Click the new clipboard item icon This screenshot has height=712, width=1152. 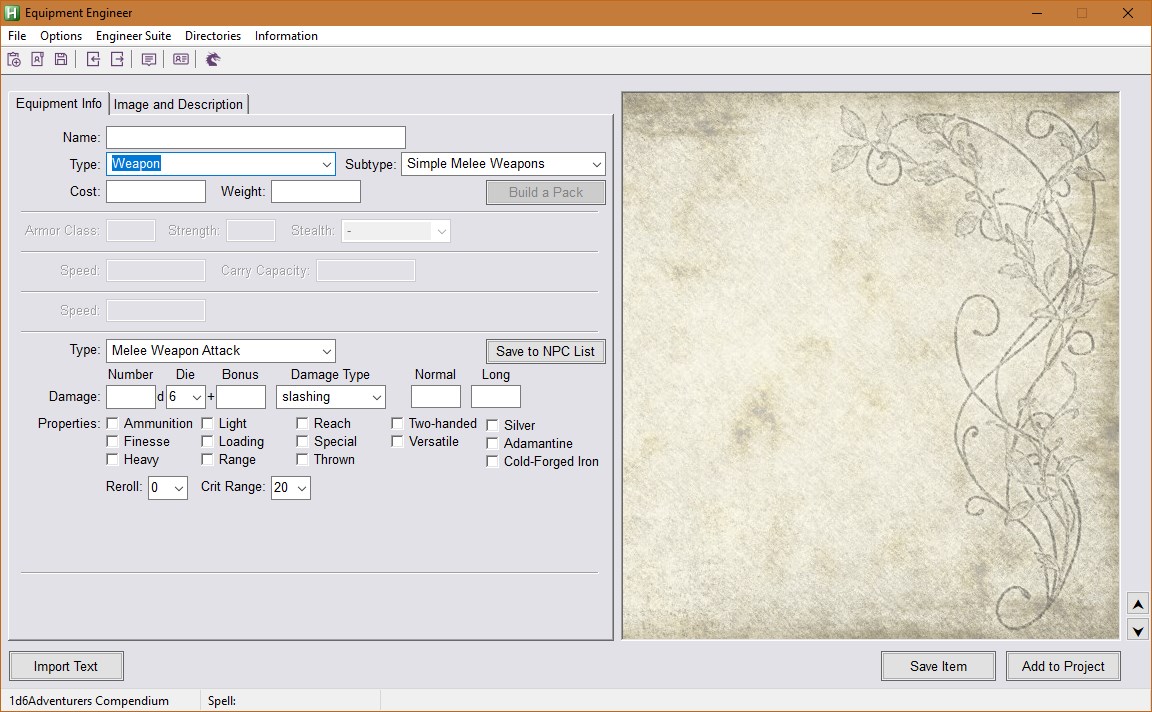pos(14,59)
